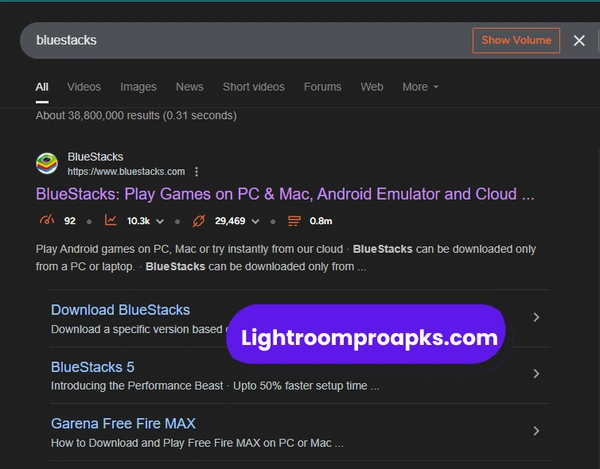Open the Download BlueStacks sitelink
The width and height of the screenshot is (600, 469).
[x=120, y=310]
